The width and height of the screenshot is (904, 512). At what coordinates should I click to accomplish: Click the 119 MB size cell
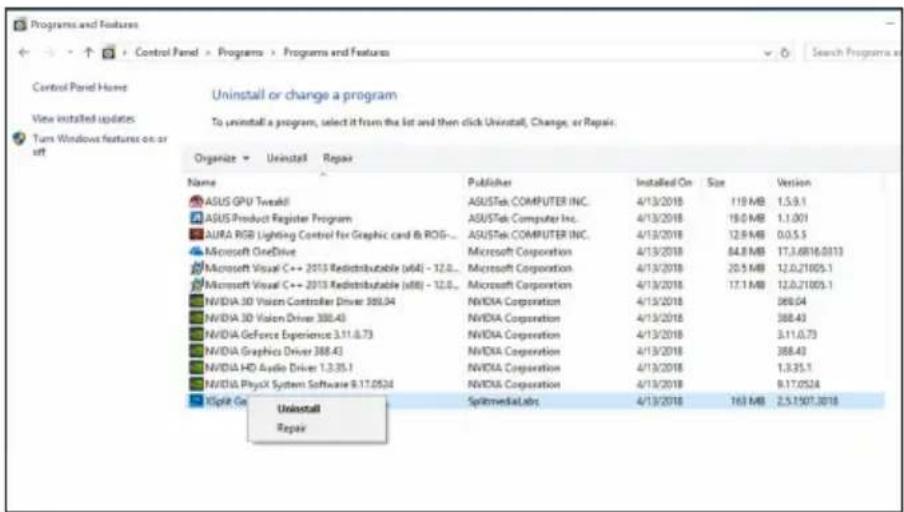[x=748, y=202]
